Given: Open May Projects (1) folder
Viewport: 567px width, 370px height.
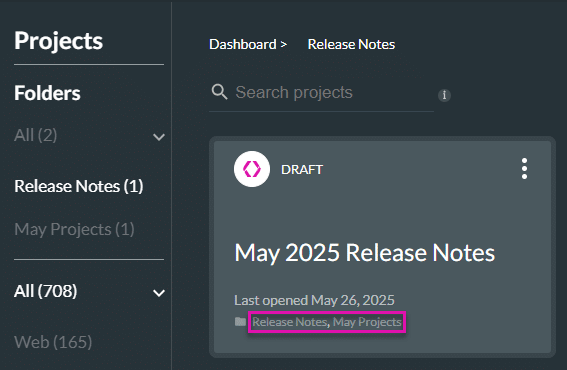Looking at the screenshot, I should point(74,229).
